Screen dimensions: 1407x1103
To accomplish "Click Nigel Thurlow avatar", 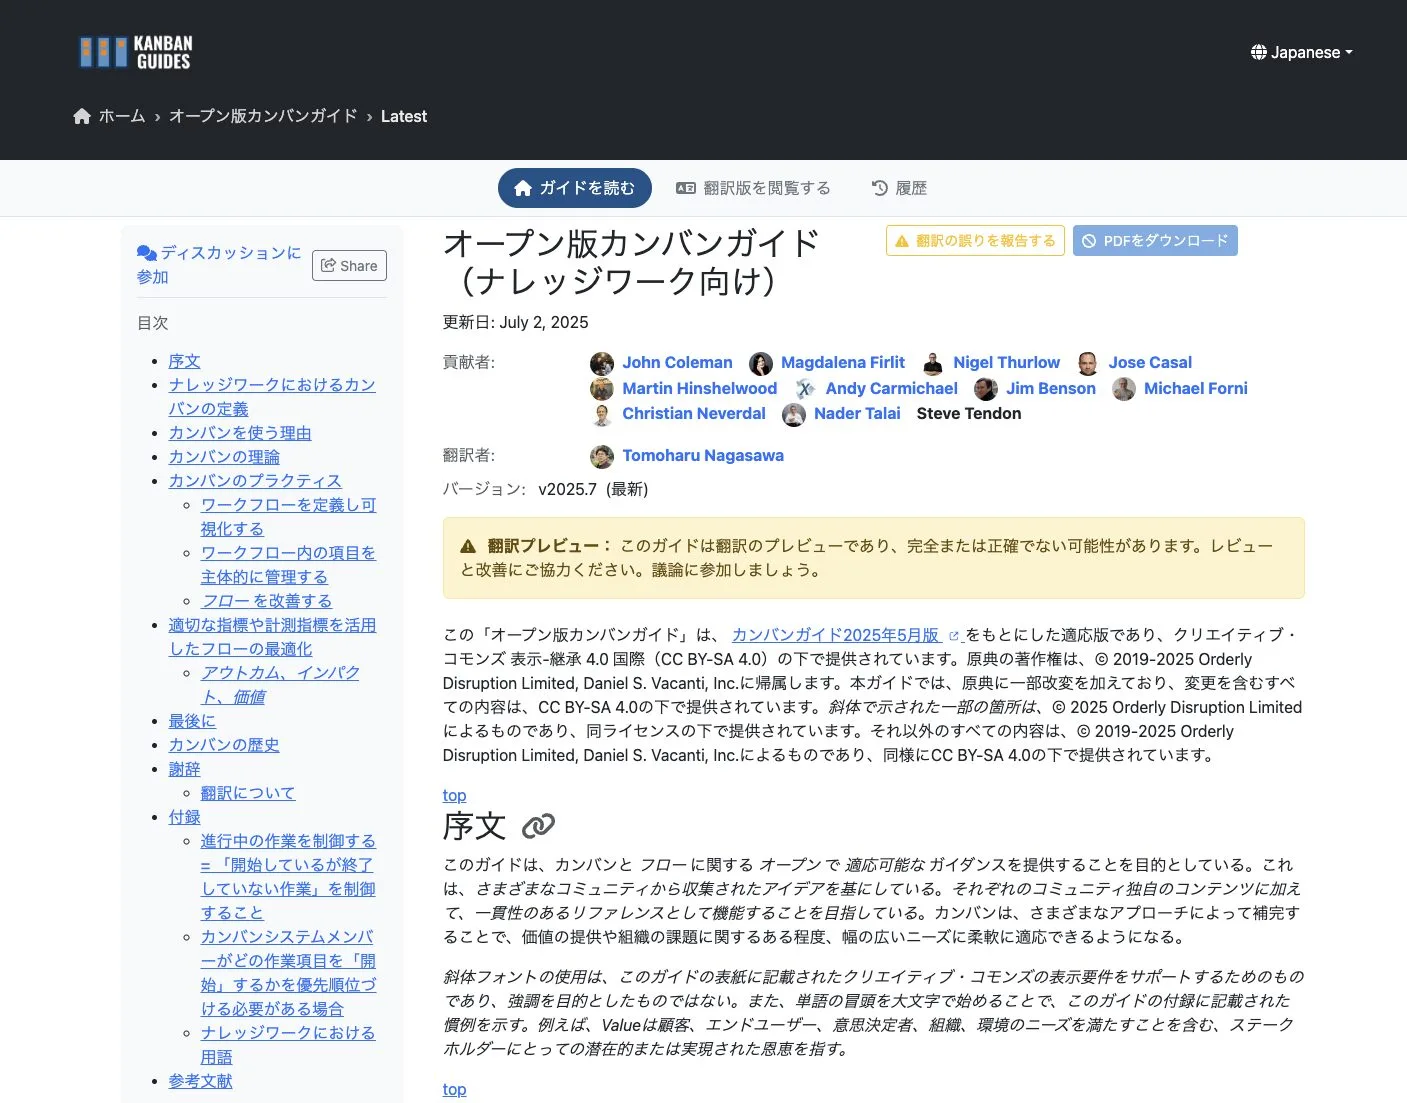I will coord(933,363).
